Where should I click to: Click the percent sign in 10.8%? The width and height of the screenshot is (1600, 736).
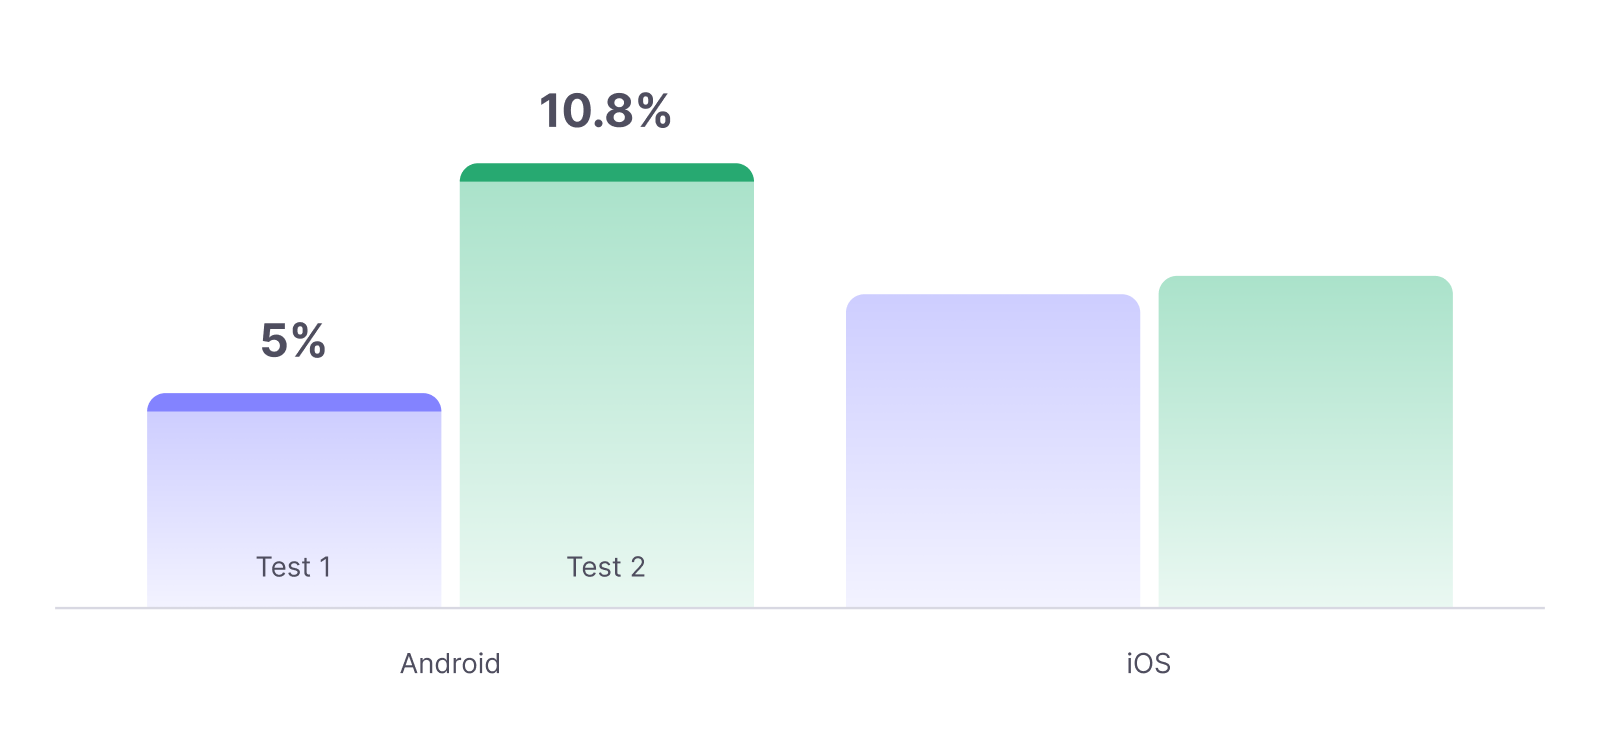(x=653, y=111)
